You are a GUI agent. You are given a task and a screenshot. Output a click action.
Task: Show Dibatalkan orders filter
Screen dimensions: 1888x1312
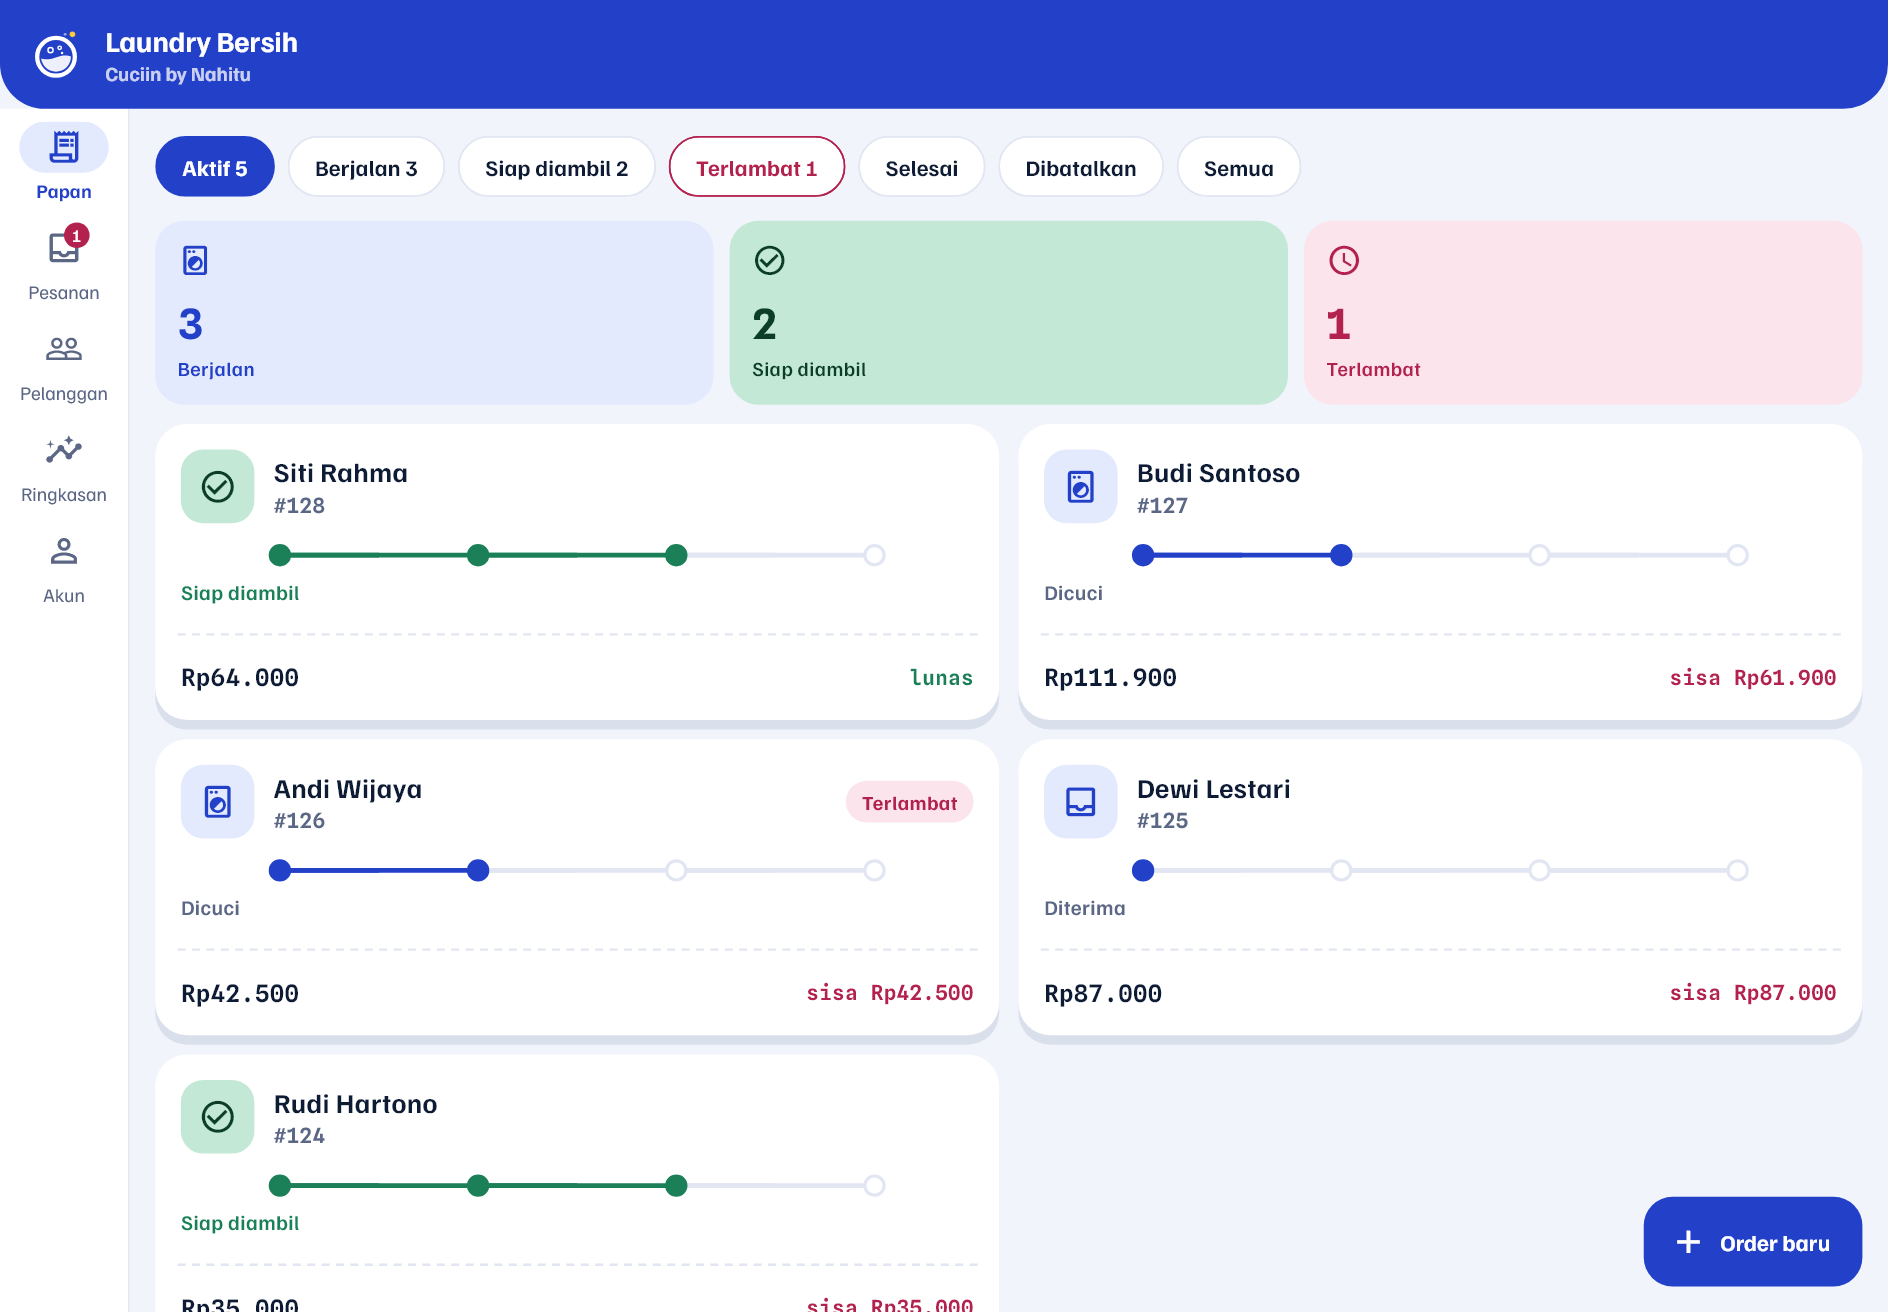(x=1081, y=167)
